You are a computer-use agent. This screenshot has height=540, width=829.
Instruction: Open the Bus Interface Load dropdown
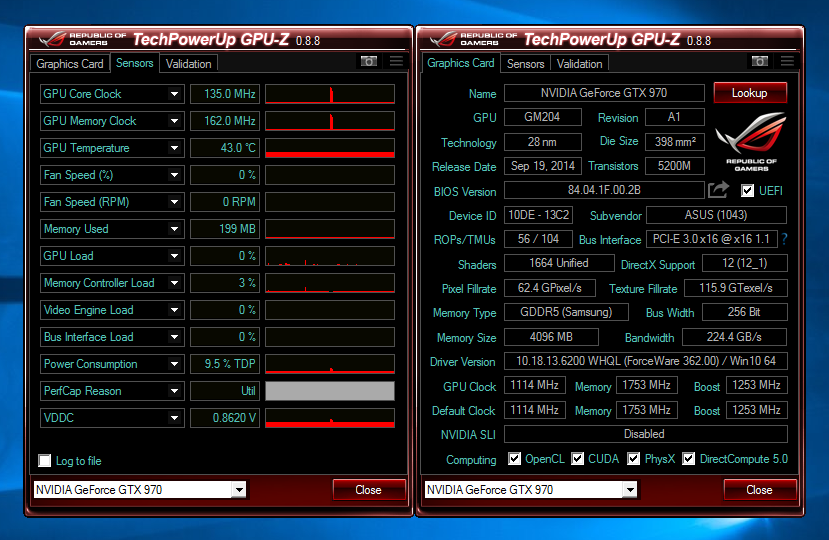(x=174, y=337)
